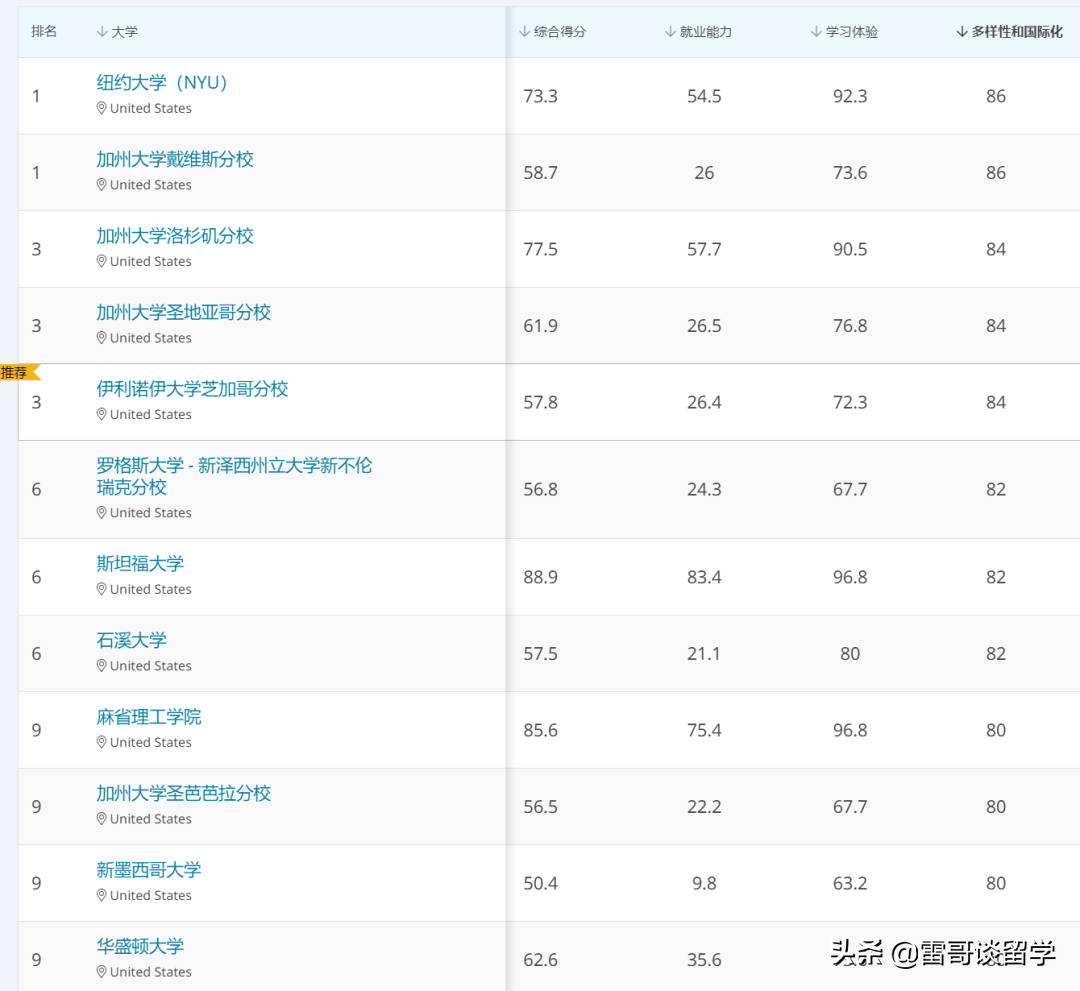
Task: Open 华盛顿大学 link
Action: [x=140, y=946]
